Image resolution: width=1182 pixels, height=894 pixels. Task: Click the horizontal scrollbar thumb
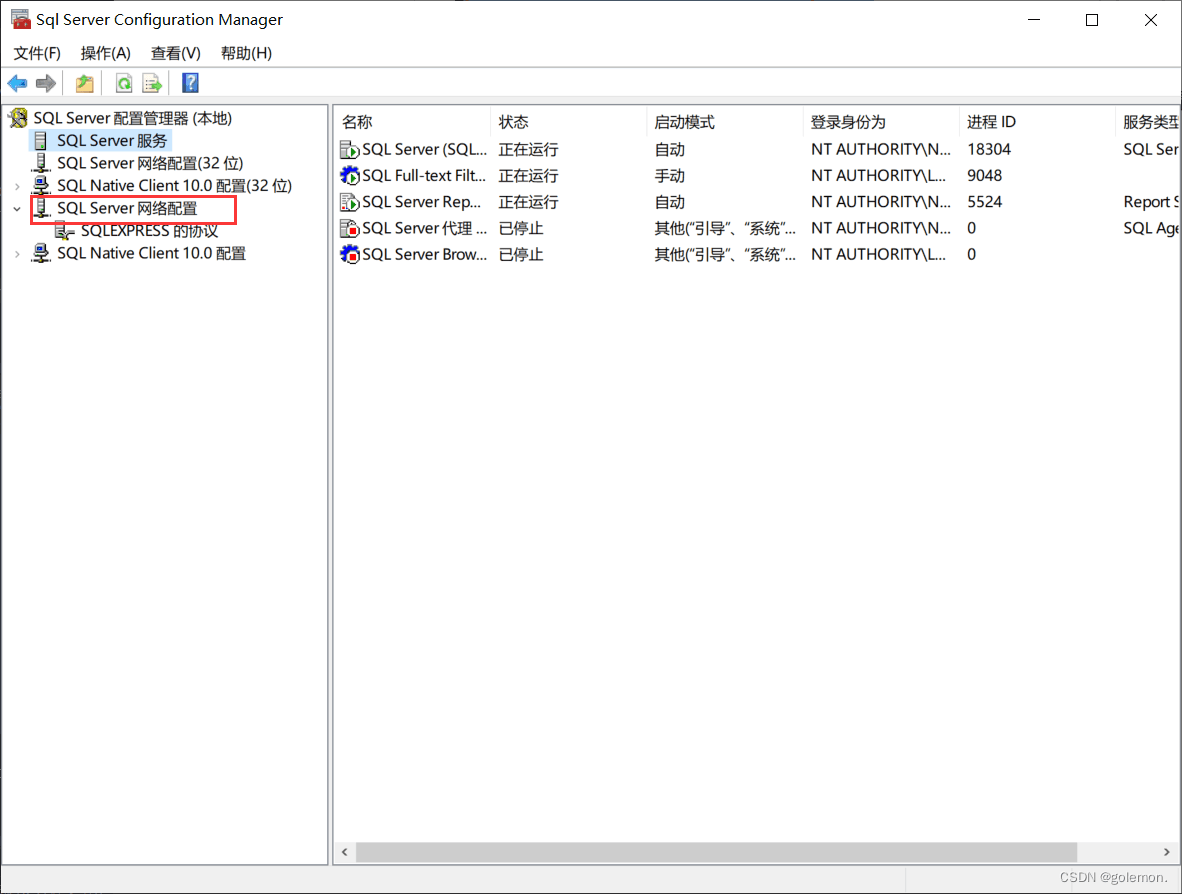pyautogui.click(x=716, y=852)
